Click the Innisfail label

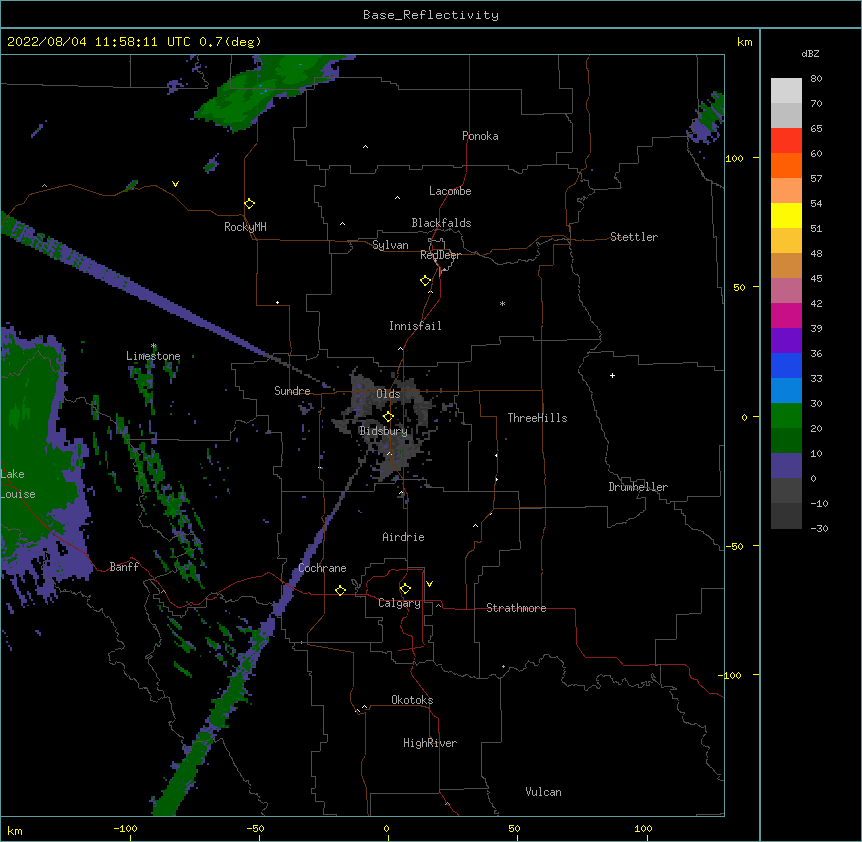pos(415,326)
